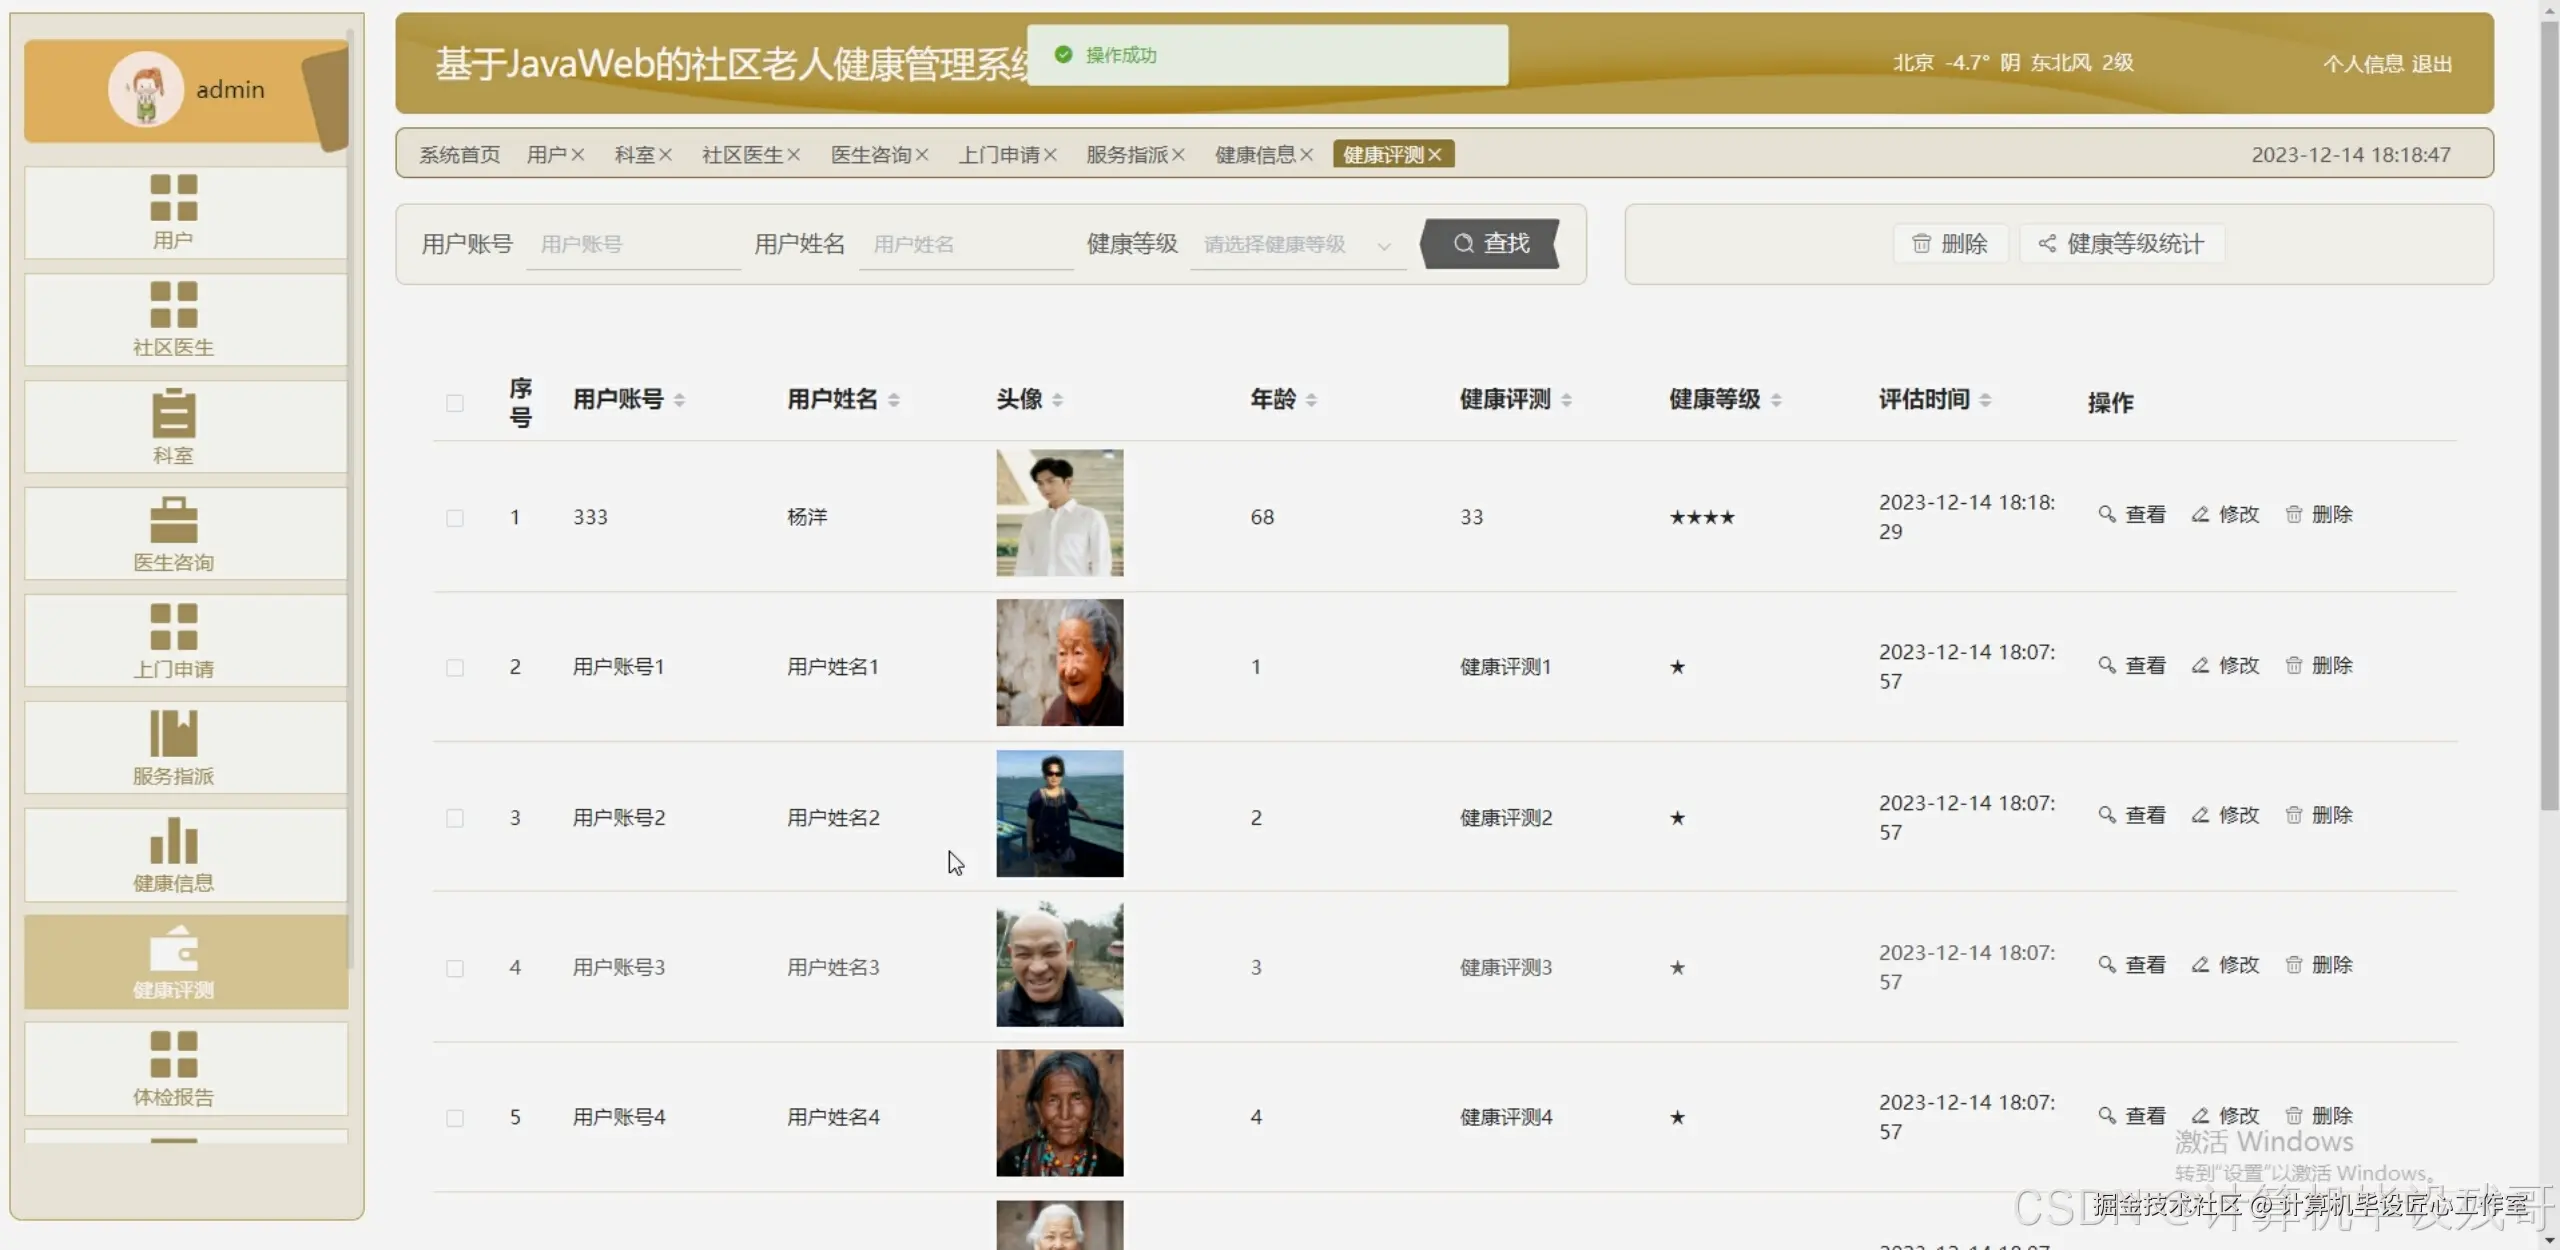Click the 查找 search button
The height and width of the screenshot is (1250, 2560).
click(x=1490, y=244)
